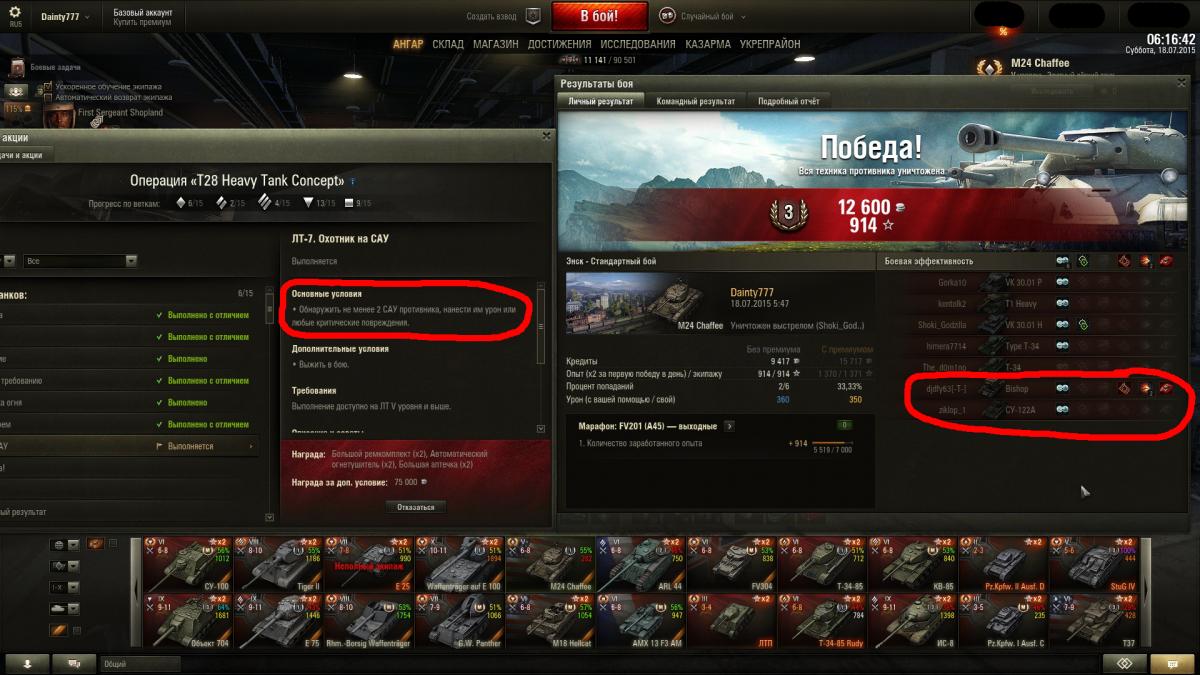Switch to the team result tab

pos(695,101)
